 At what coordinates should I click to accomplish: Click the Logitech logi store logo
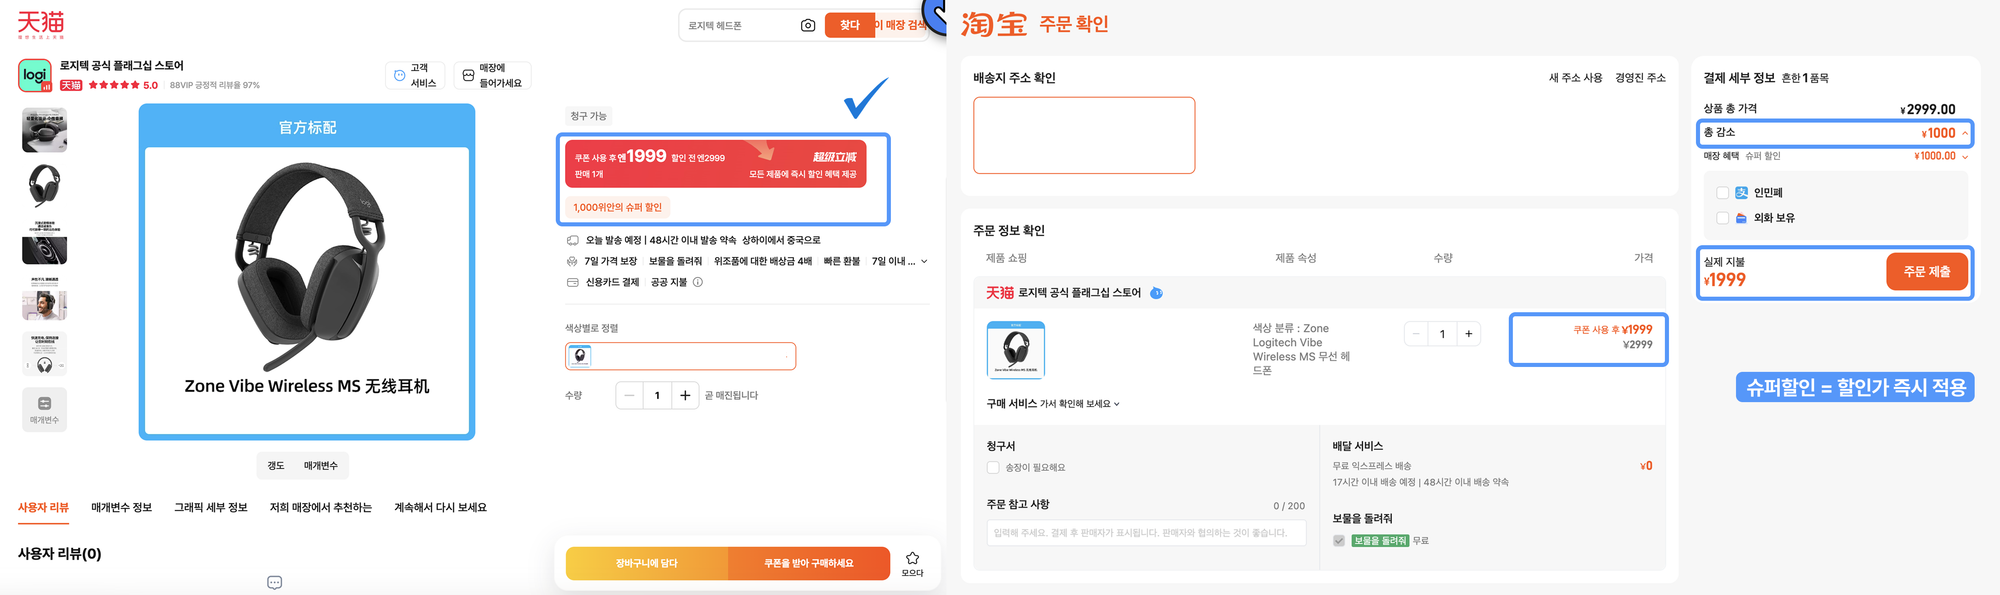click(x=35, y=75)
